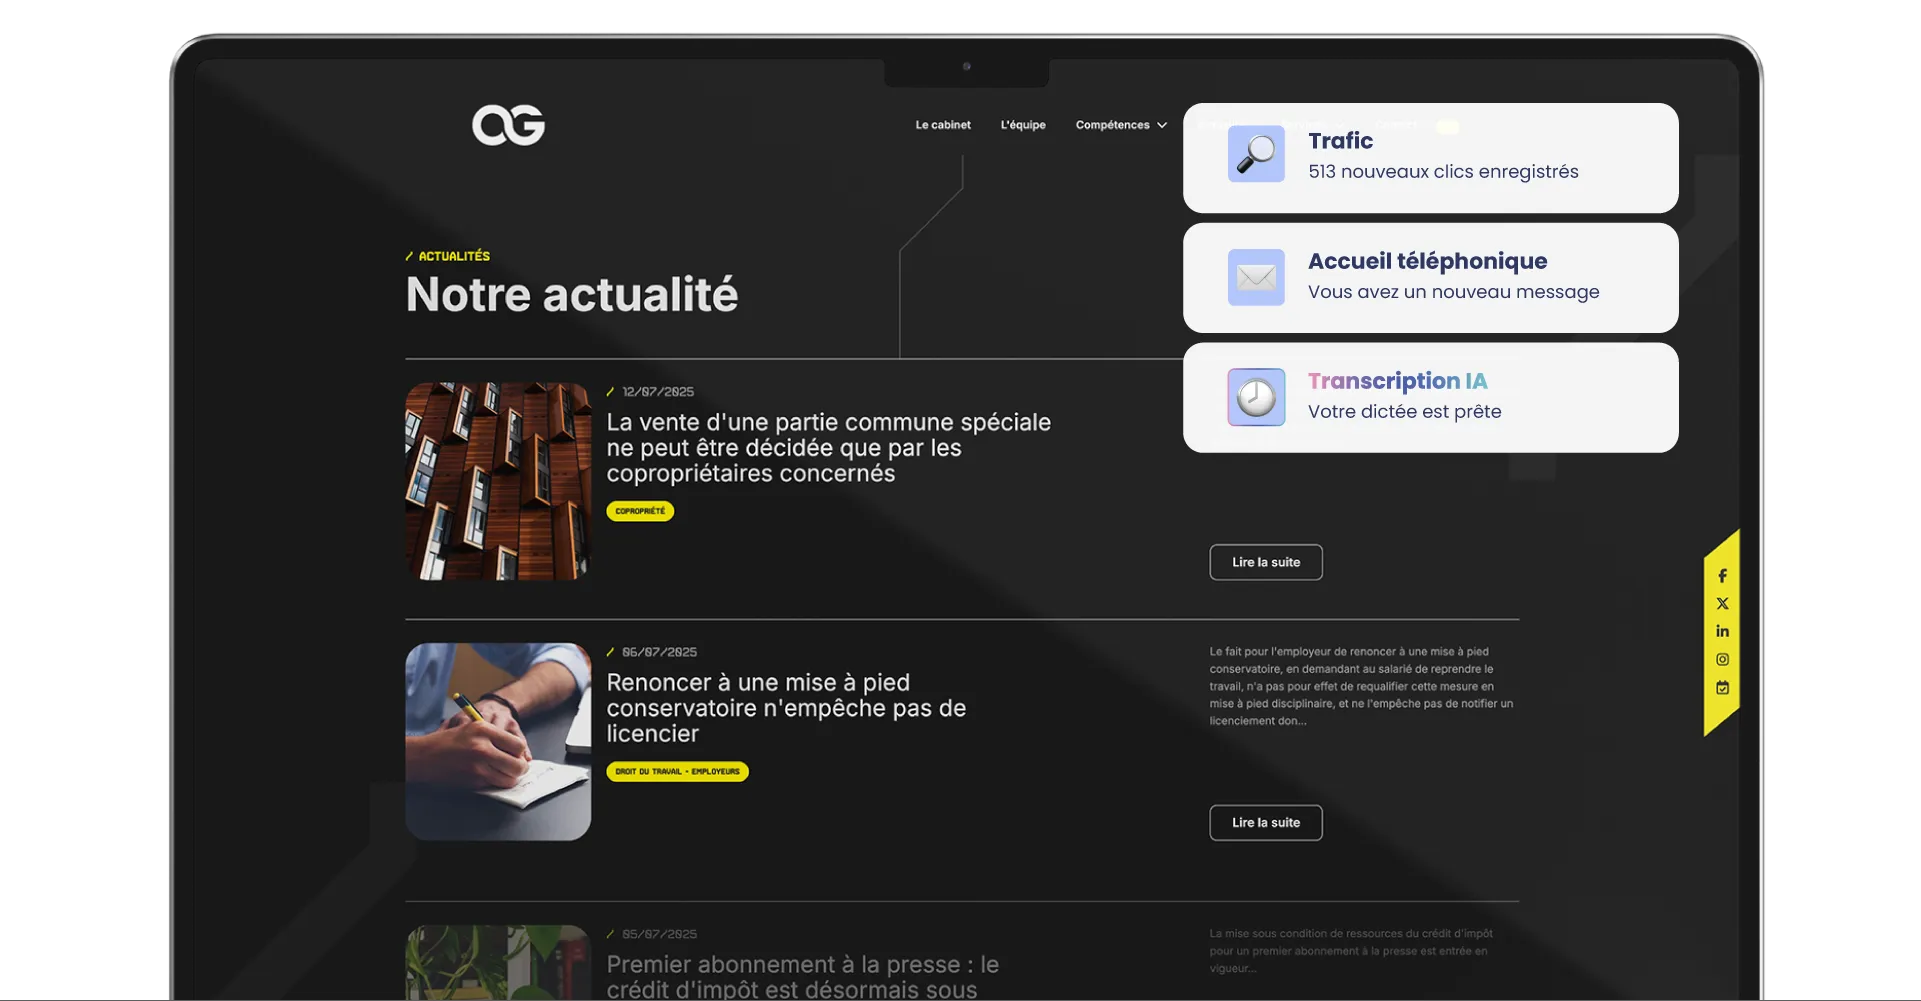Open the Trafic notification title

click(1340, 141)
